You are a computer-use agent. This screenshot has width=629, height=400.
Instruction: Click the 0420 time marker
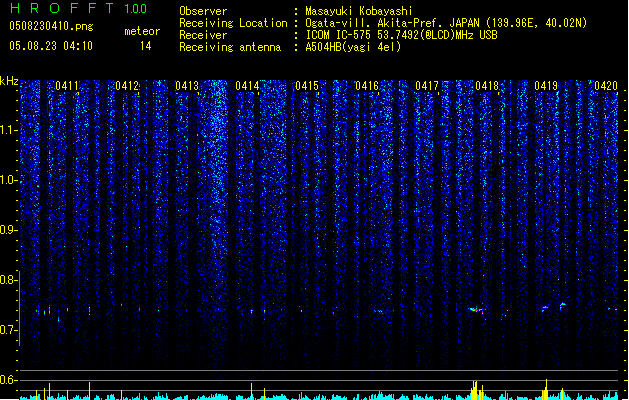click(606, 86)
